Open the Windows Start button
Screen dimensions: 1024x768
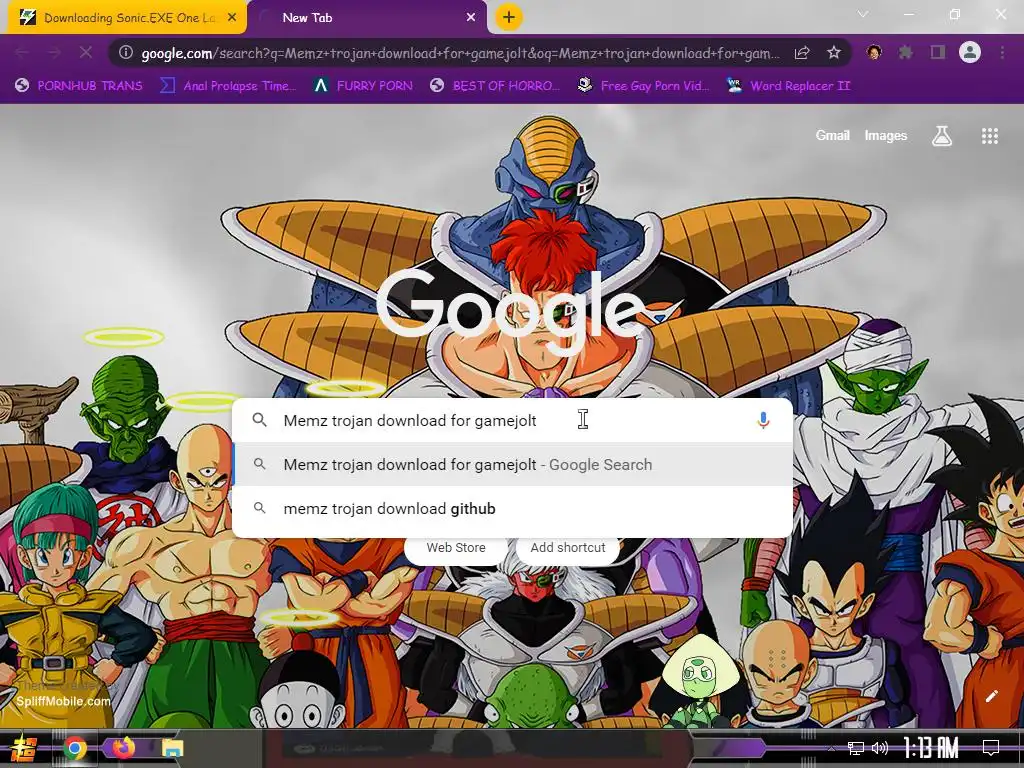pos(24,748)
